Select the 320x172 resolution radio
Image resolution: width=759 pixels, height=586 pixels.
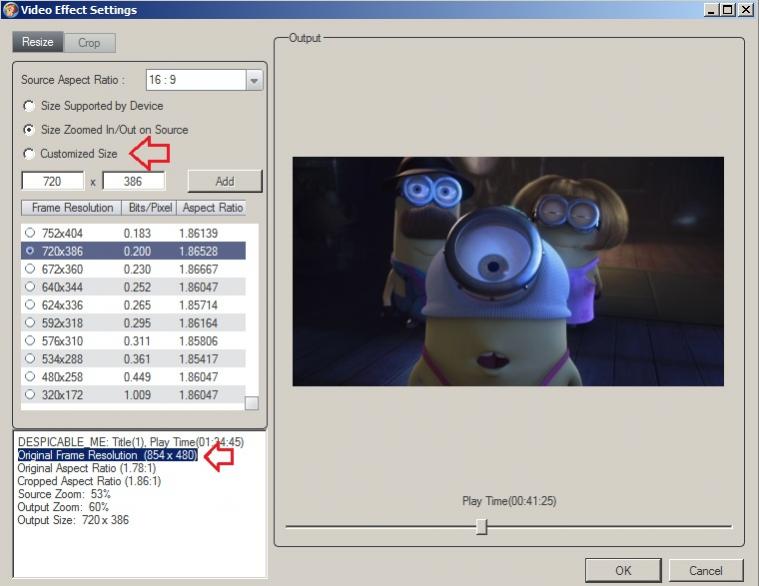click(30, 394)
